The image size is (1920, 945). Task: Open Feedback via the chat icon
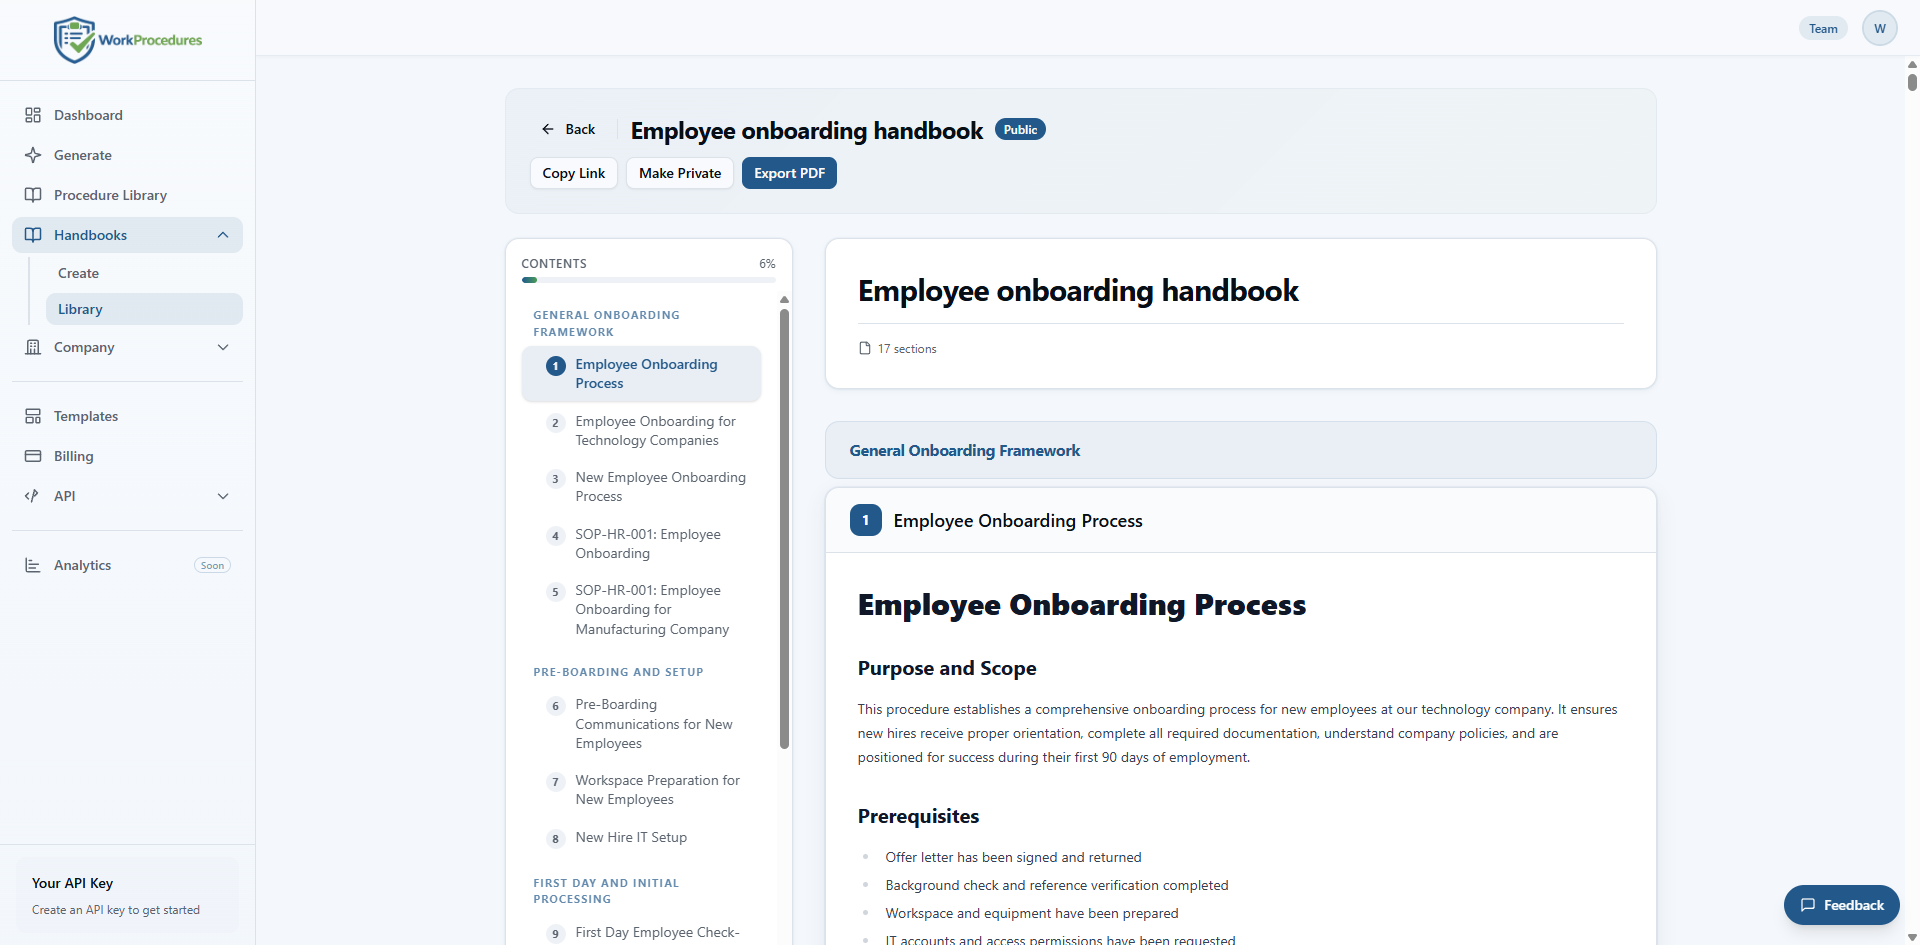tap(1810, 905)
